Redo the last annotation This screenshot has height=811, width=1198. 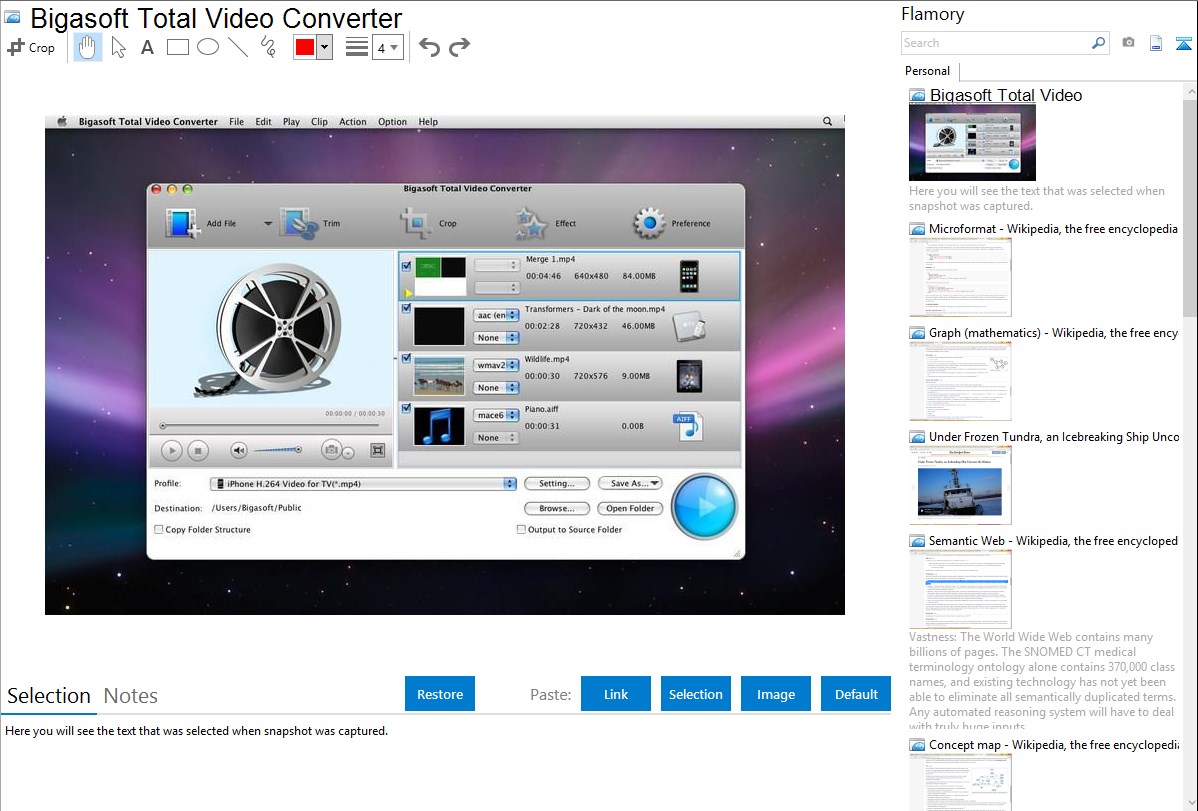point(459,47)
